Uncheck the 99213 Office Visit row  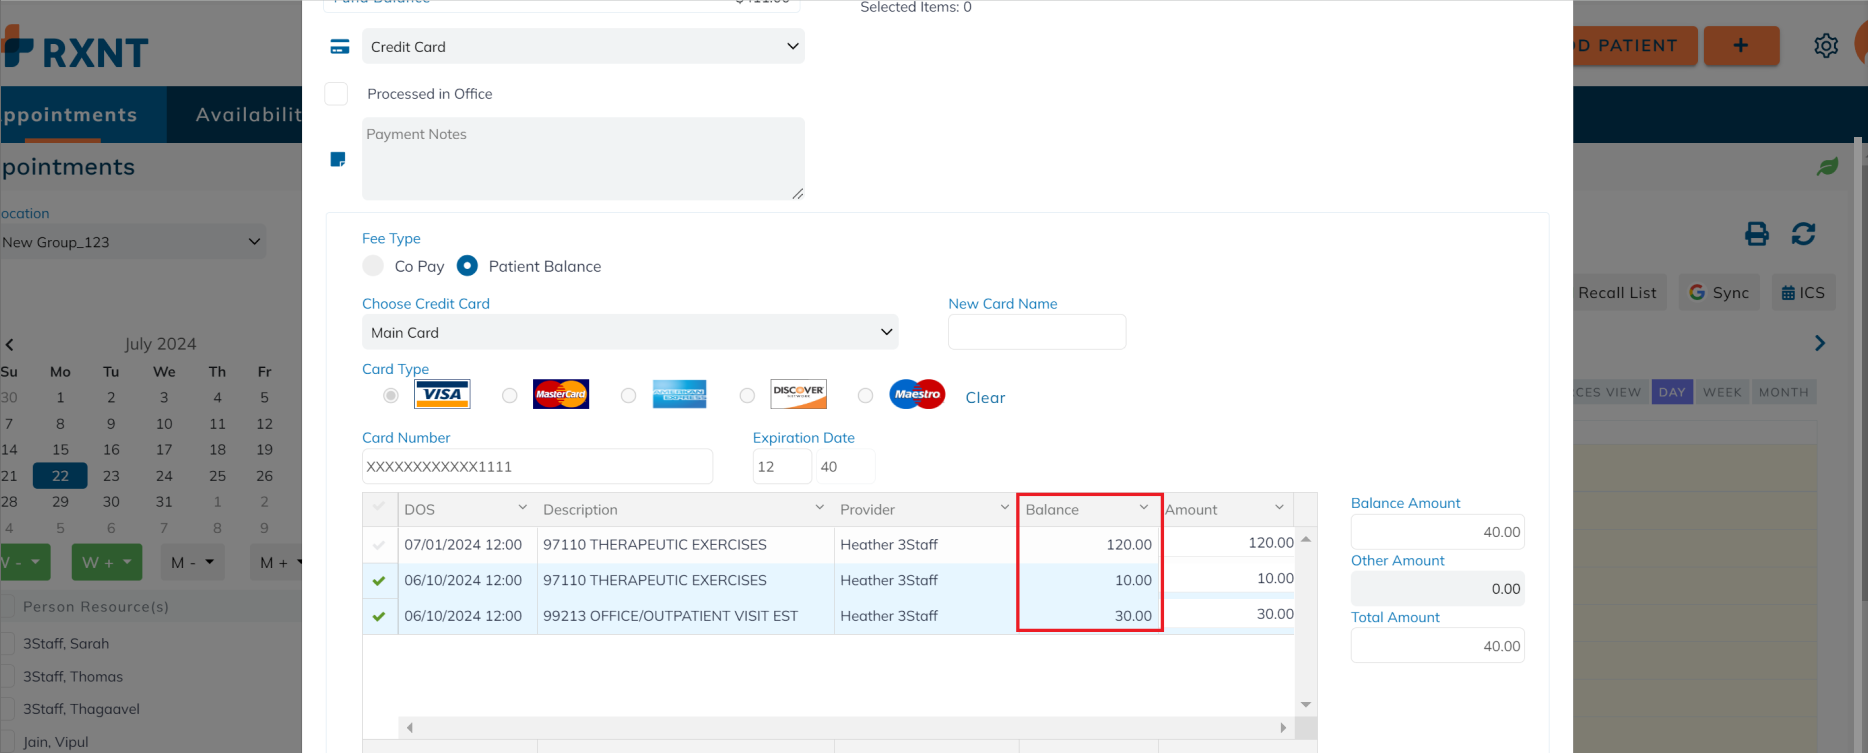coord(379,616)
